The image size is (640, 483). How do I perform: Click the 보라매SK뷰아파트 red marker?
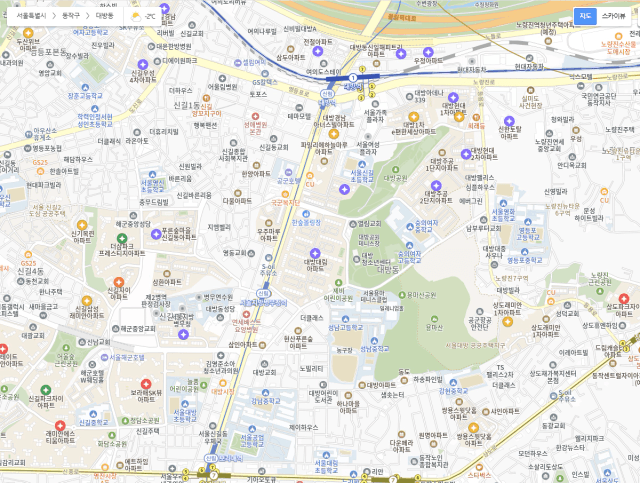click(146, 384)
